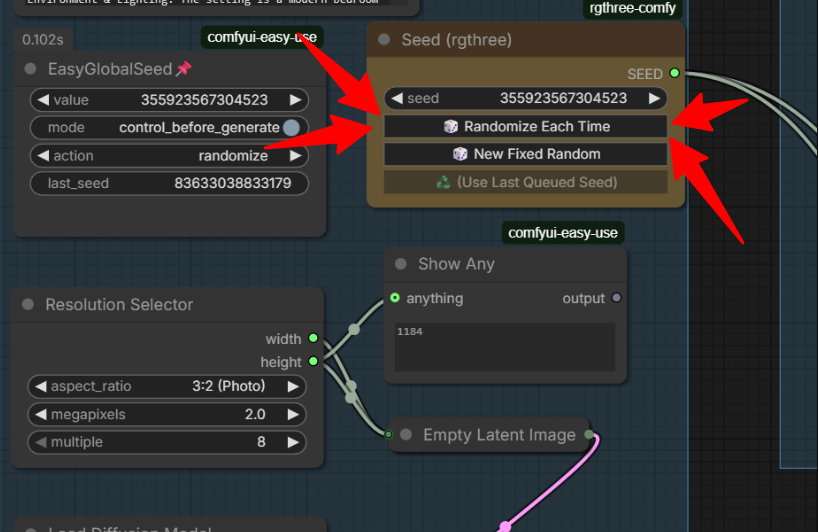
Task: Expand the Empty Latent Image node dot
Action: coord(406,434)
